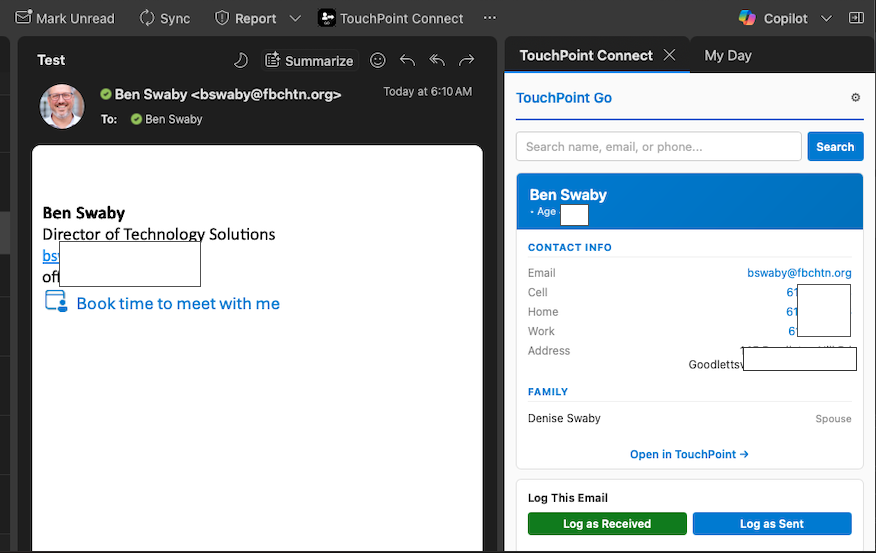Viewport: 876px width, 553px height.
Task: Toggle the side pane layout icon
Action: 856,18
